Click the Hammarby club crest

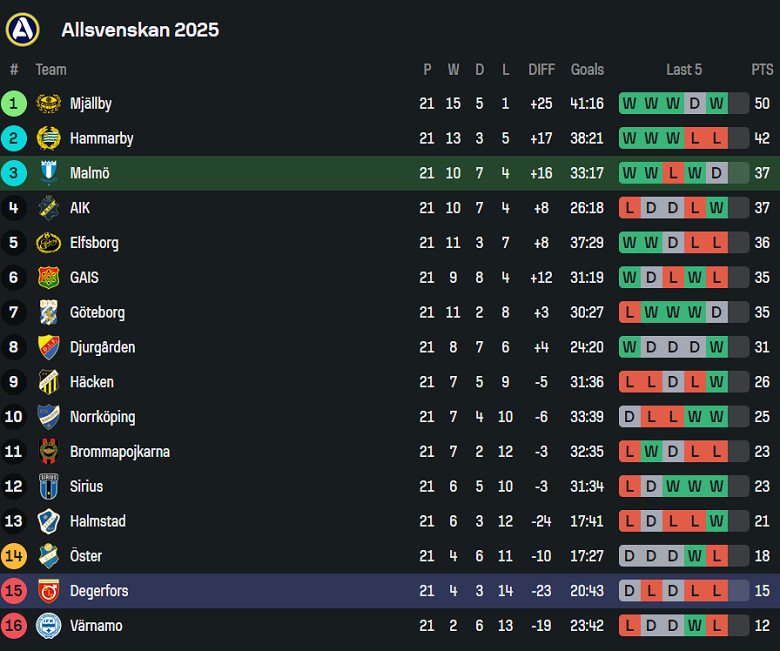48,138
